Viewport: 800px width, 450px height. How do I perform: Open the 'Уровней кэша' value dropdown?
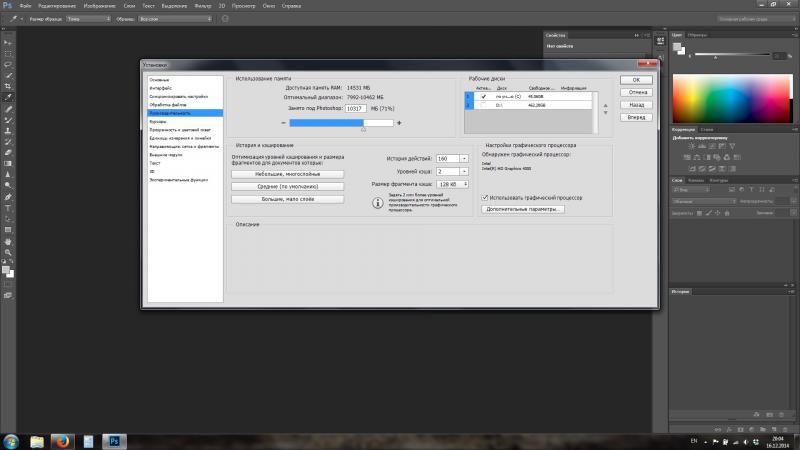click(464, 171)
